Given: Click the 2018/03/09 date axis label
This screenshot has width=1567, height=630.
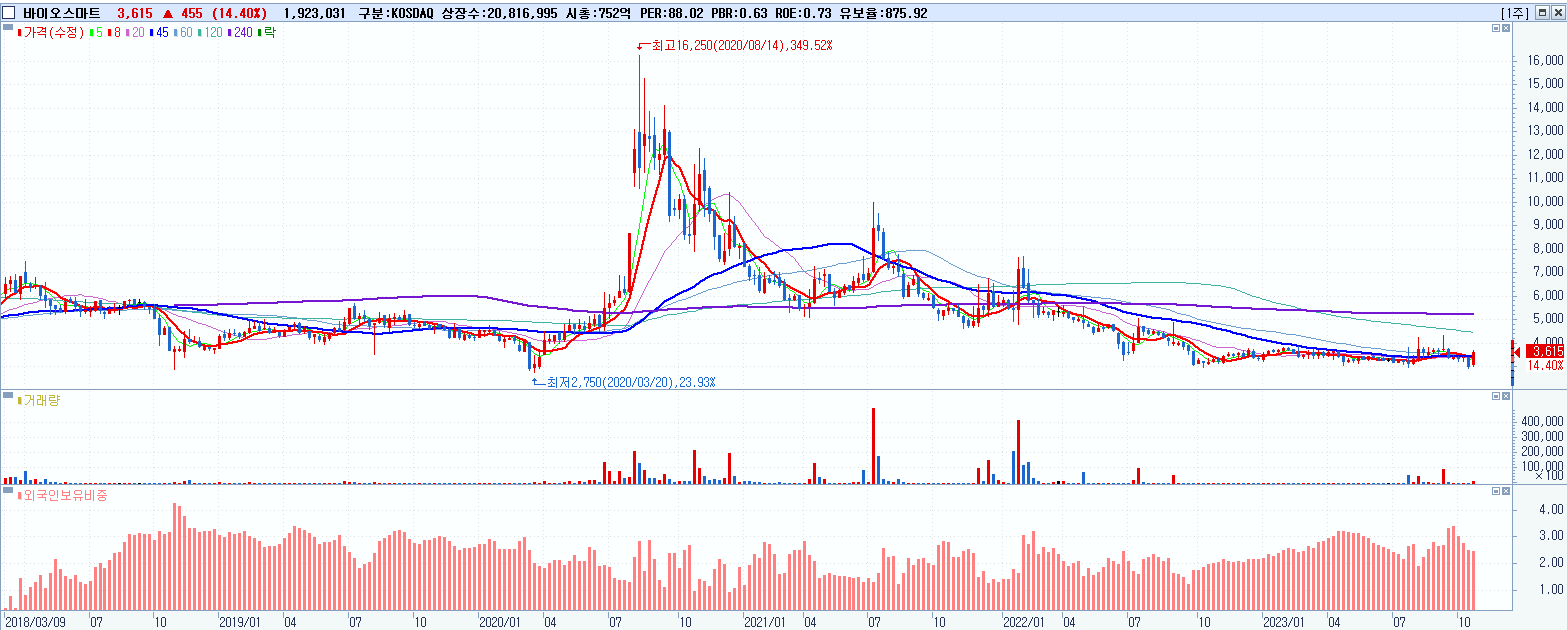Looking at the screenshot, I should pos(36,621).
